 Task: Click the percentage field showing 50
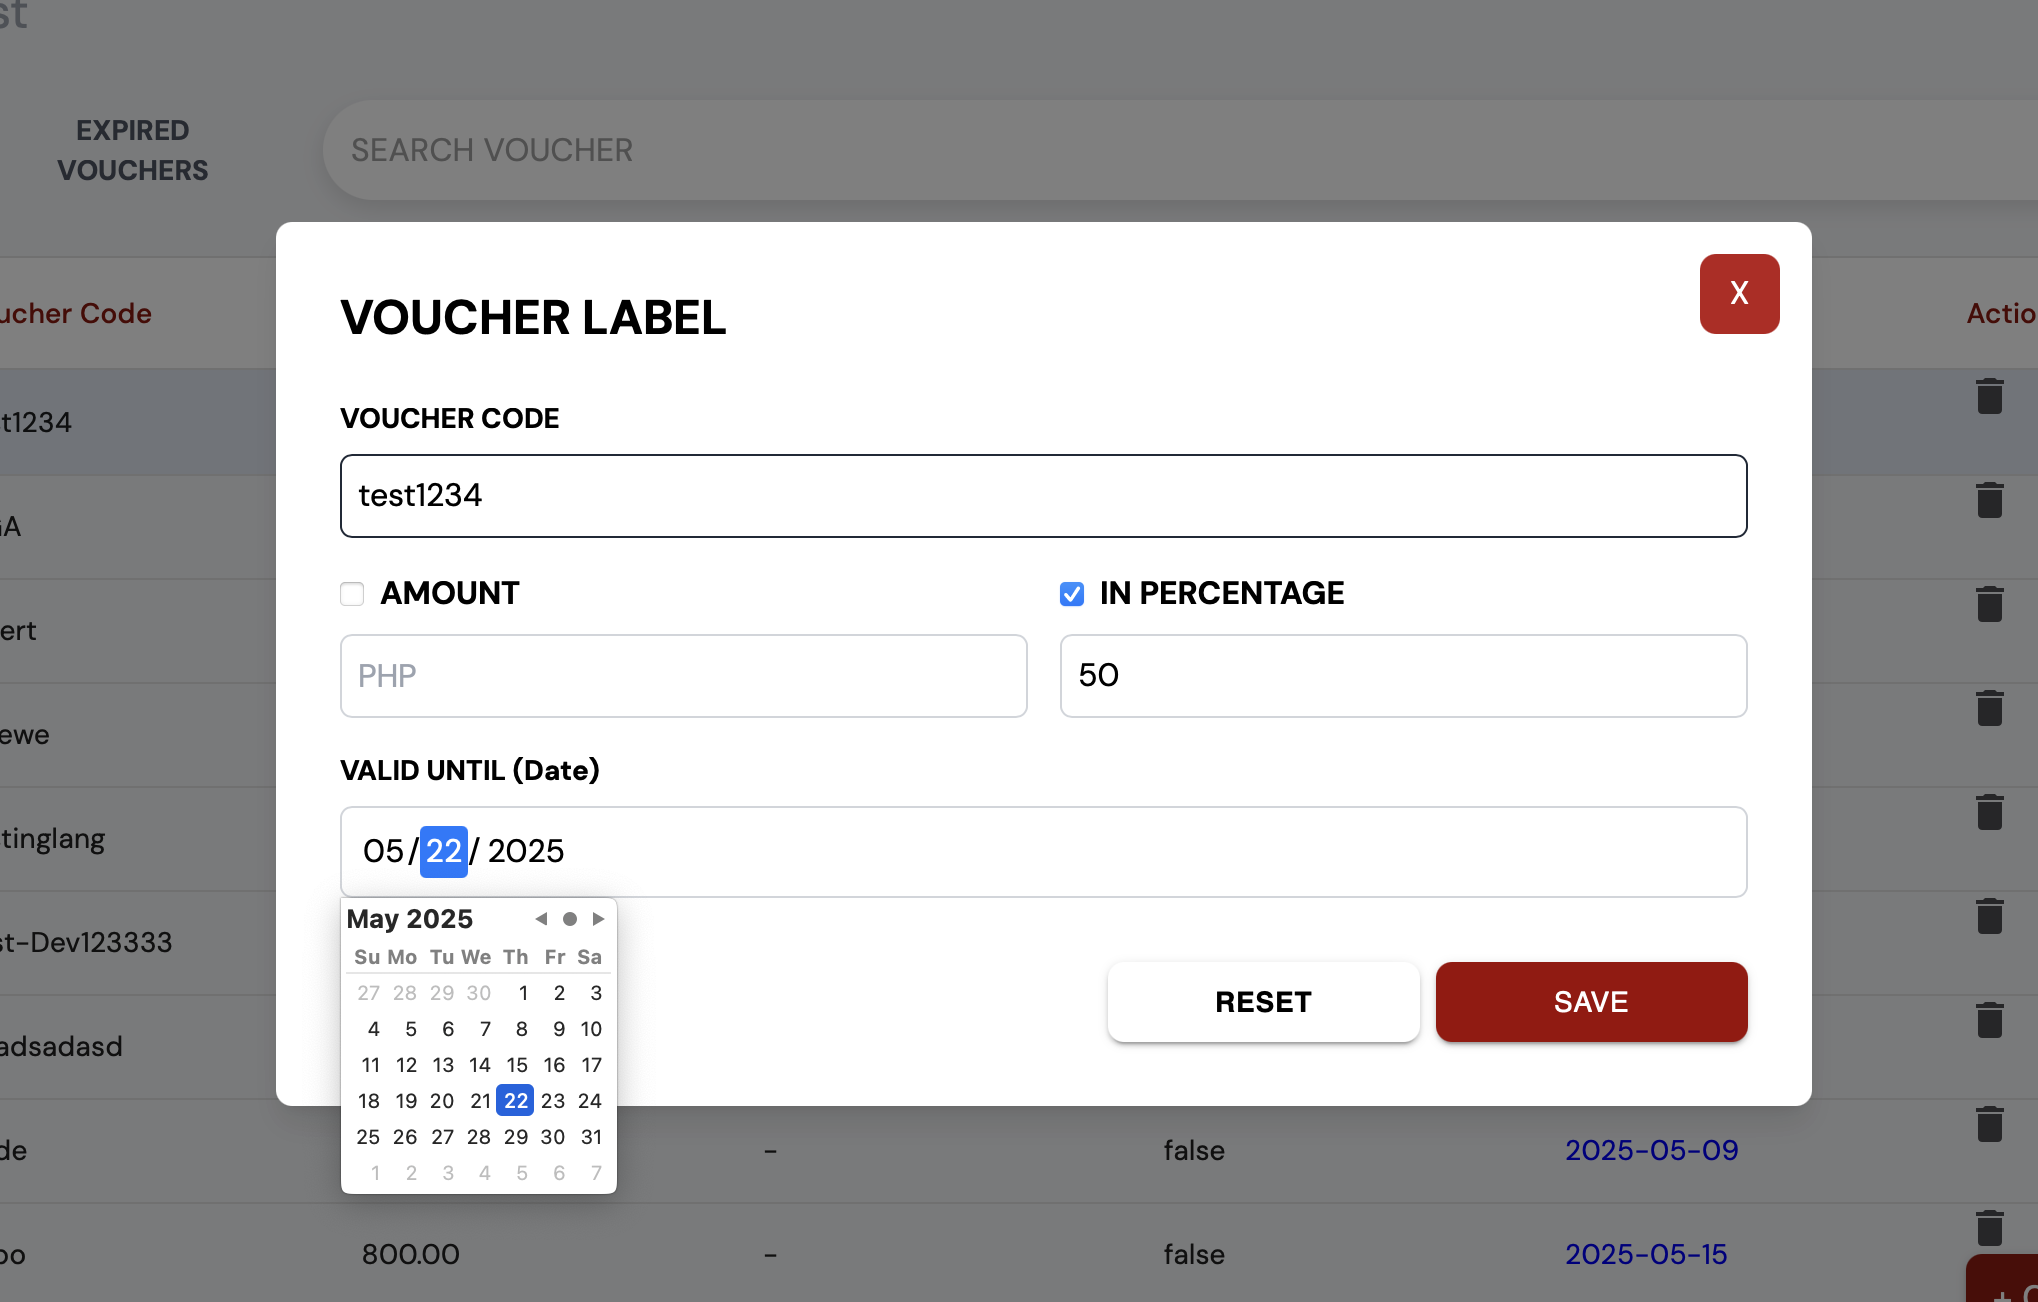click(x=1402, y=676)
